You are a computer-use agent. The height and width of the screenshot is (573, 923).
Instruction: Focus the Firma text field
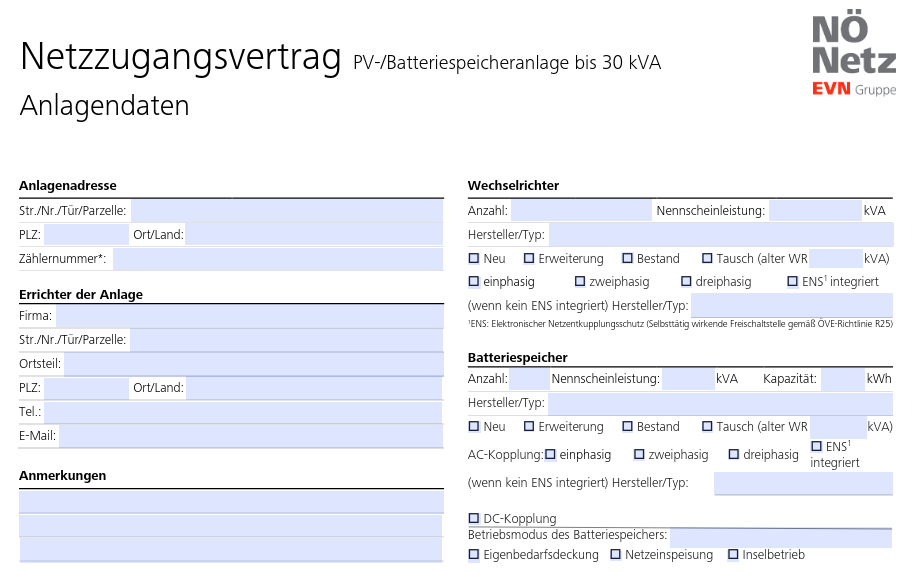250,316
